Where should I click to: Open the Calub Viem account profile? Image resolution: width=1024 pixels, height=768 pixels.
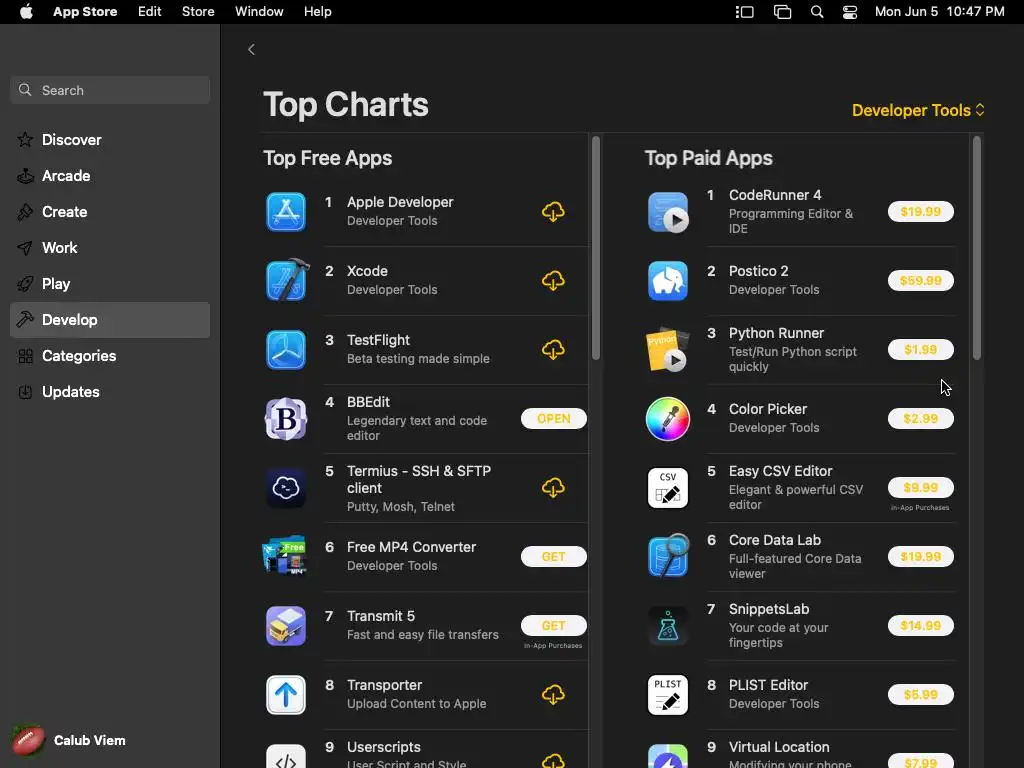point(70,741)
